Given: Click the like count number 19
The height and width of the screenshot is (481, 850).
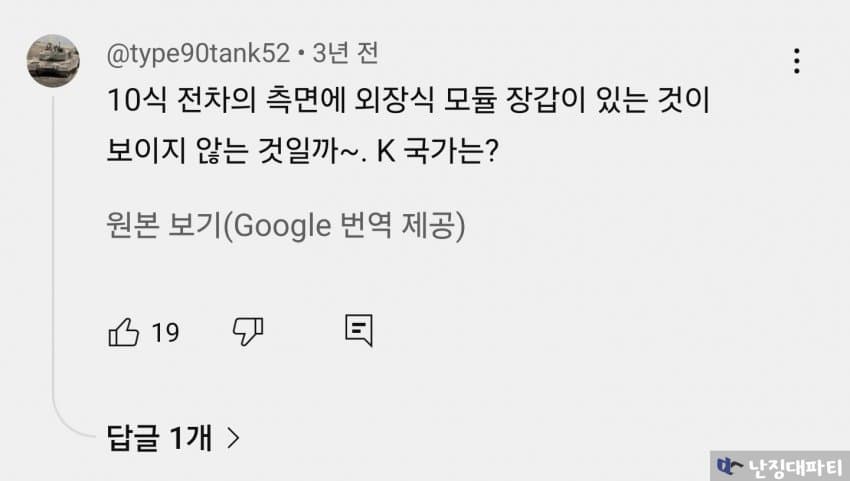Looking at the screenshot, I should tap(165, 332).
